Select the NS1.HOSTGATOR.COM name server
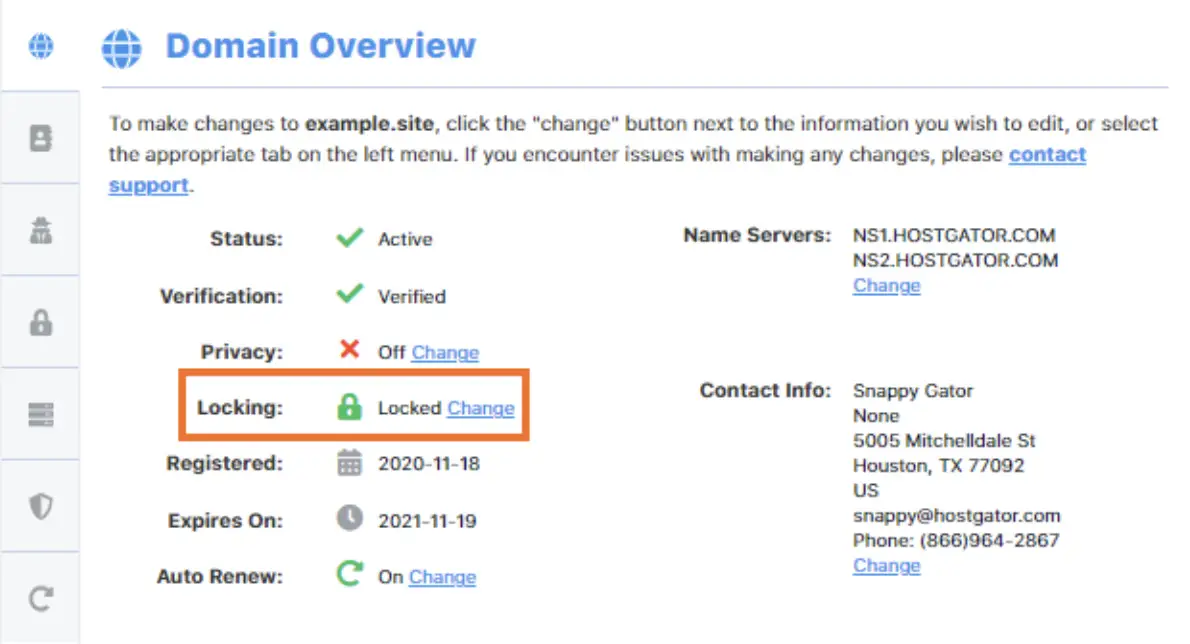Screen dimensions: 1190x644 (x=954, y=236)
